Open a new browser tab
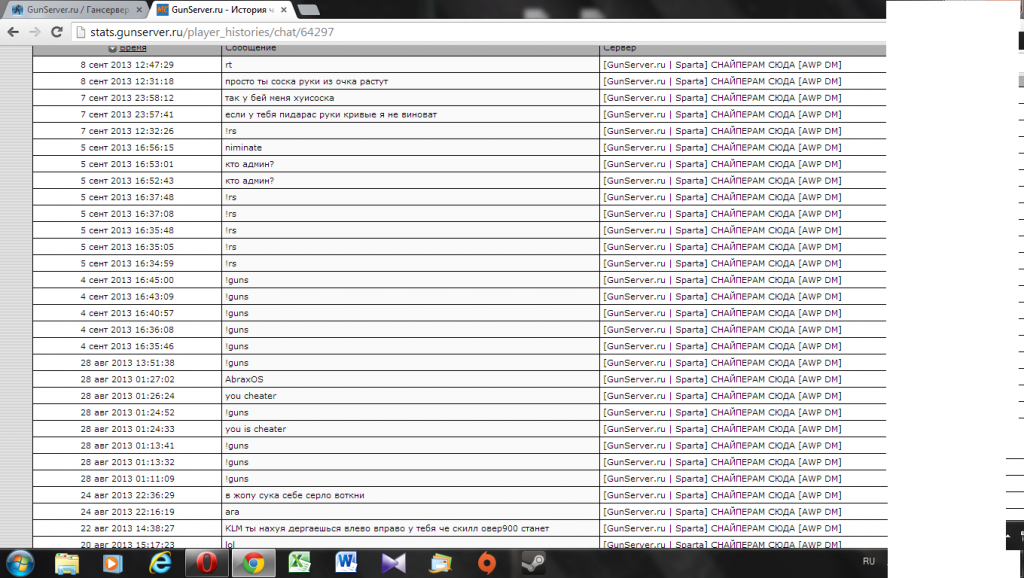1024x578 pixels. click(x=309, y=10)
